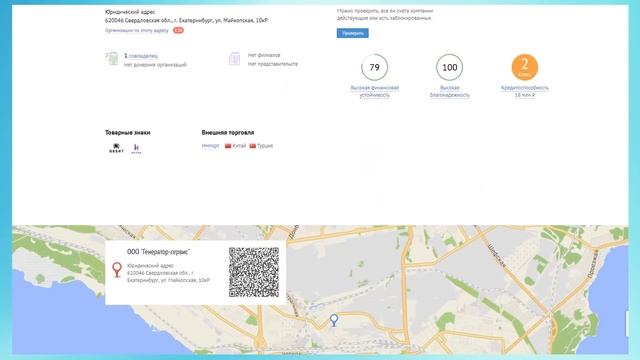Click the Юридический адрес label at the top
Screen dimensions: 640x360
[130, 12]
